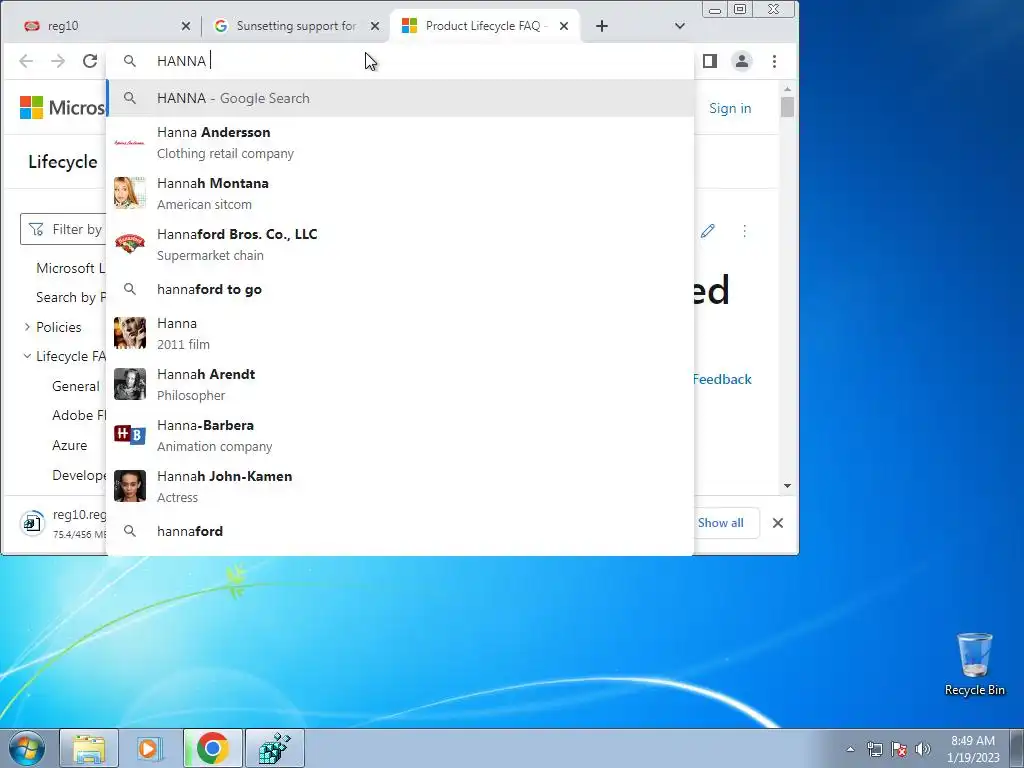Click the Filter by title field
Viewport: 1024px width, 768px height.
tap(63, 229)
